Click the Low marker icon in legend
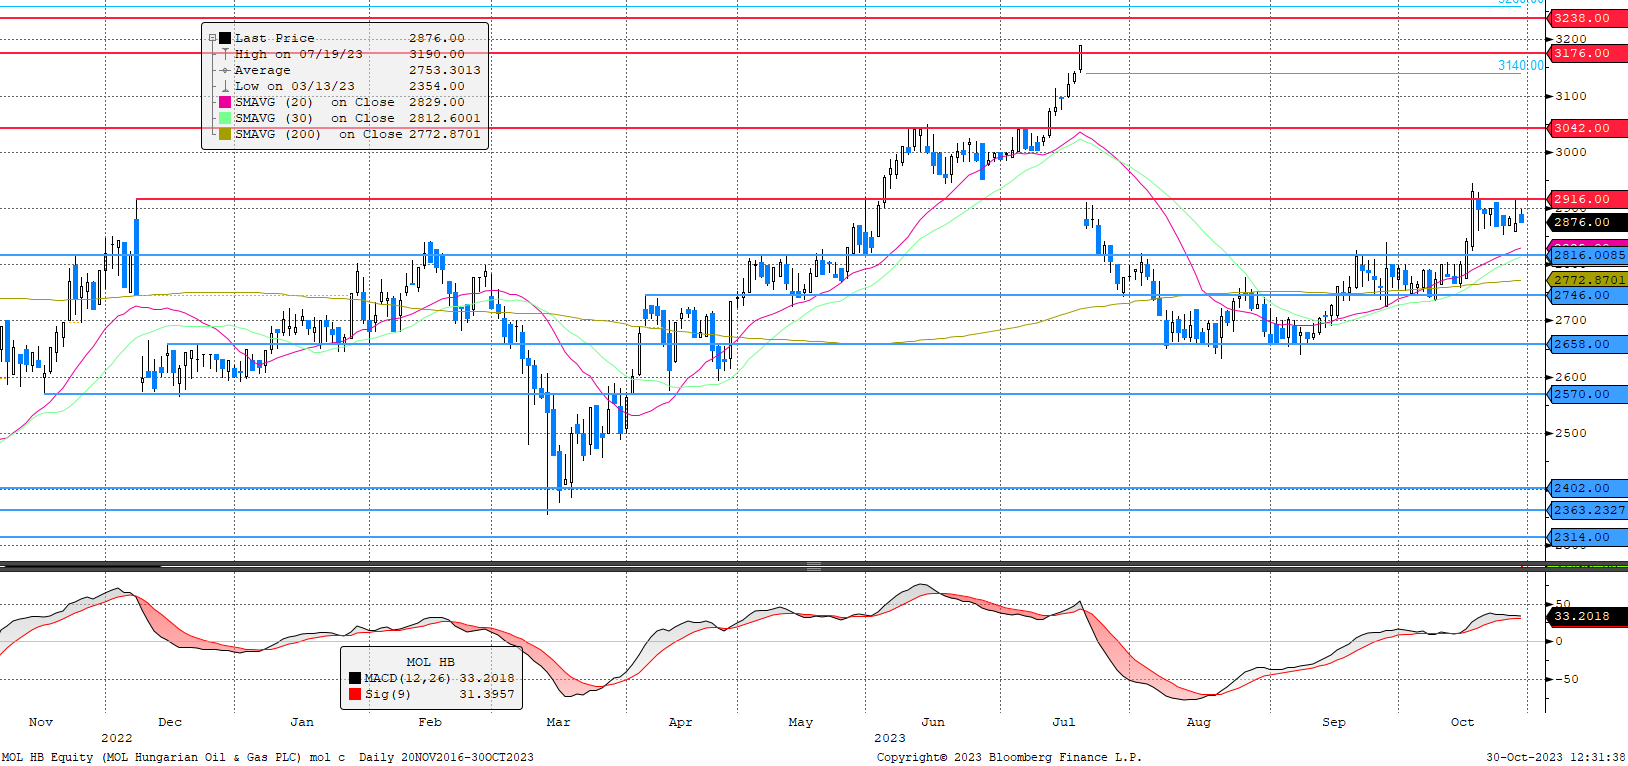This screenshot has width=1628, height=766. coord(225,86)
